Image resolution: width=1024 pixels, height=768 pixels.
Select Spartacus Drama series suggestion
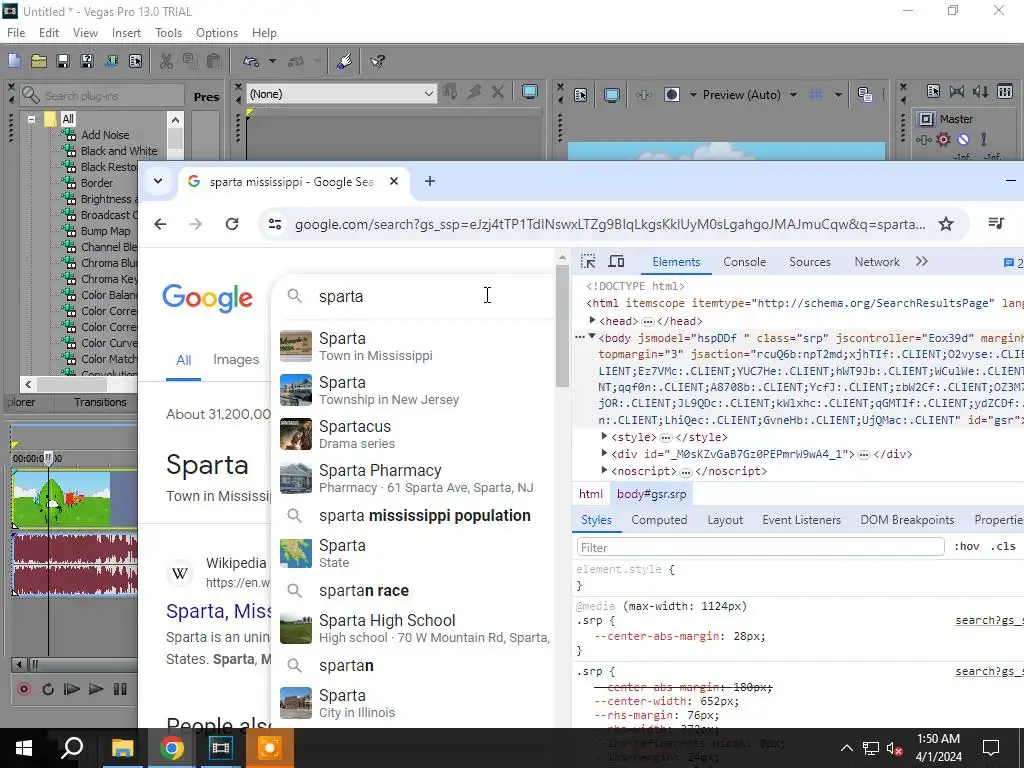click(x=413, y=434)
